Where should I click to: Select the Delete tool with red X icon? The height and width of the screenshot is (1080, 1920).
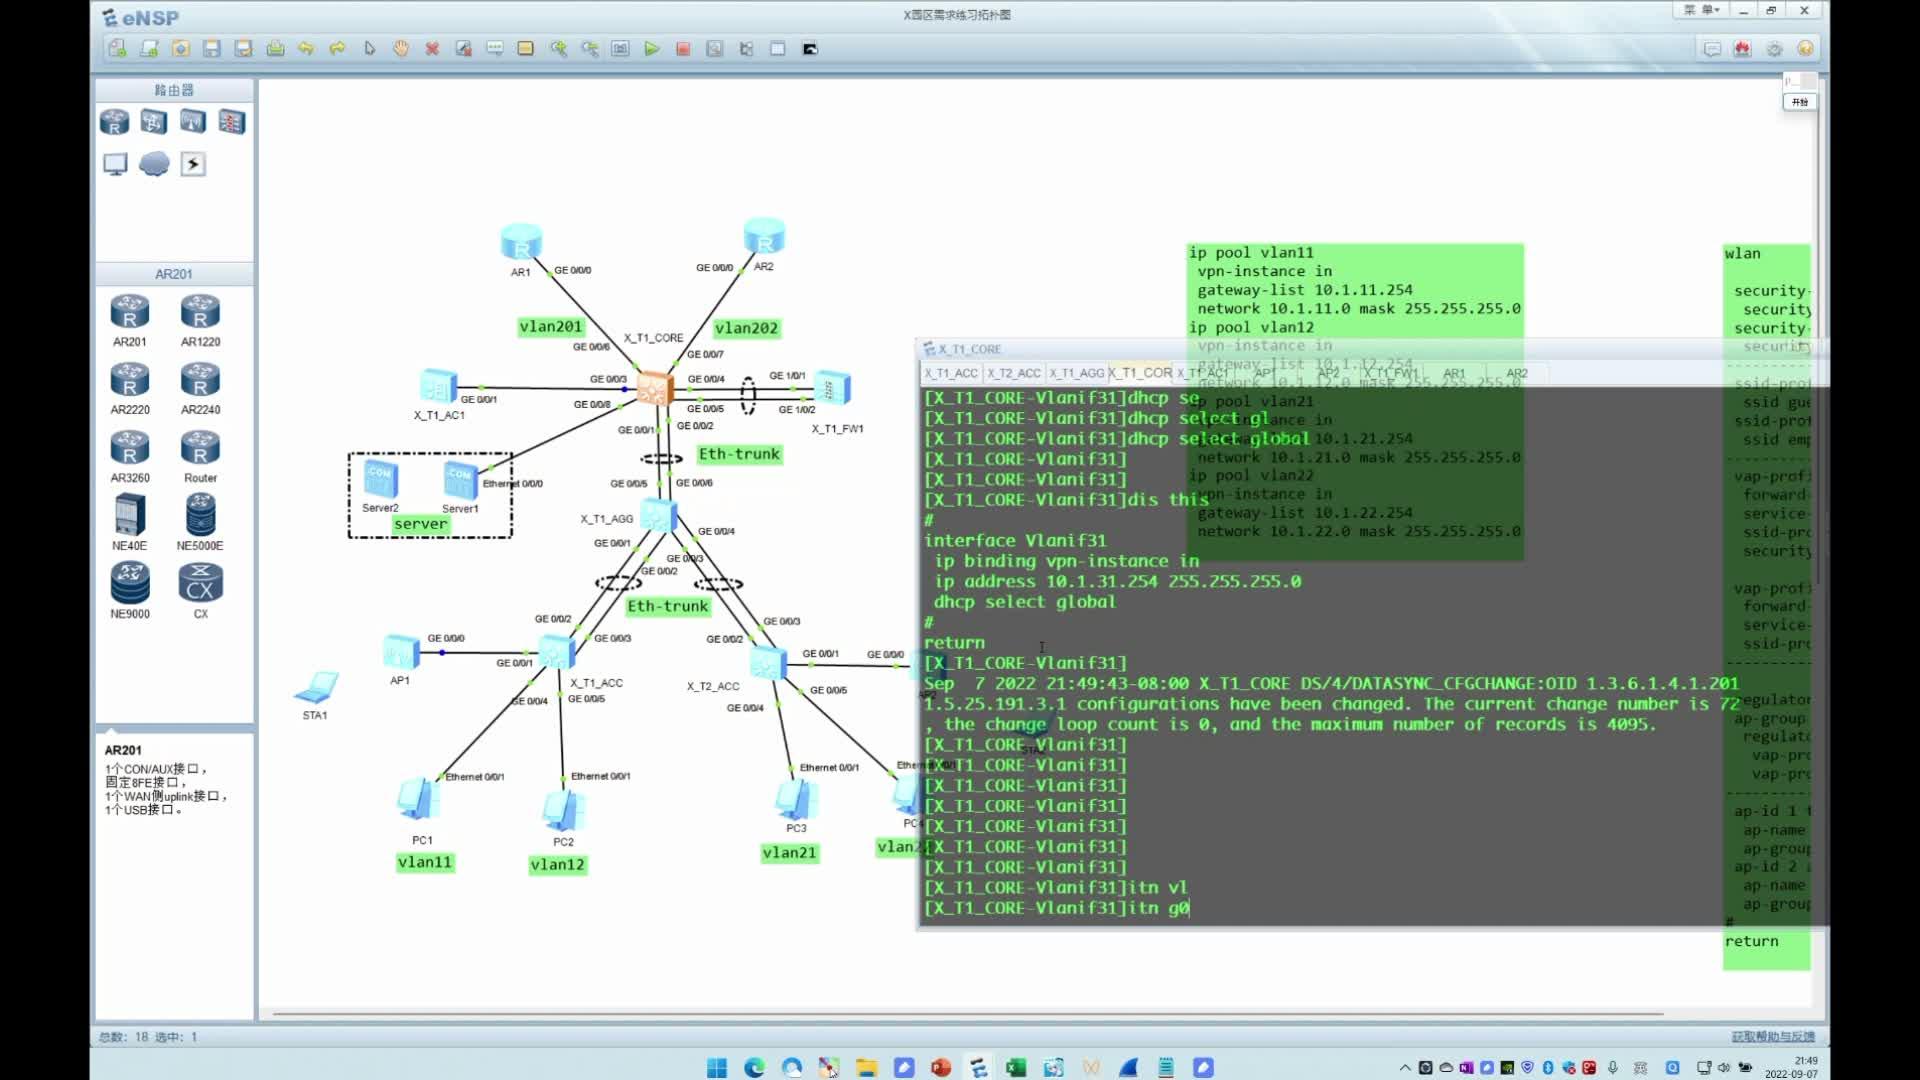[x=433, y=48]
